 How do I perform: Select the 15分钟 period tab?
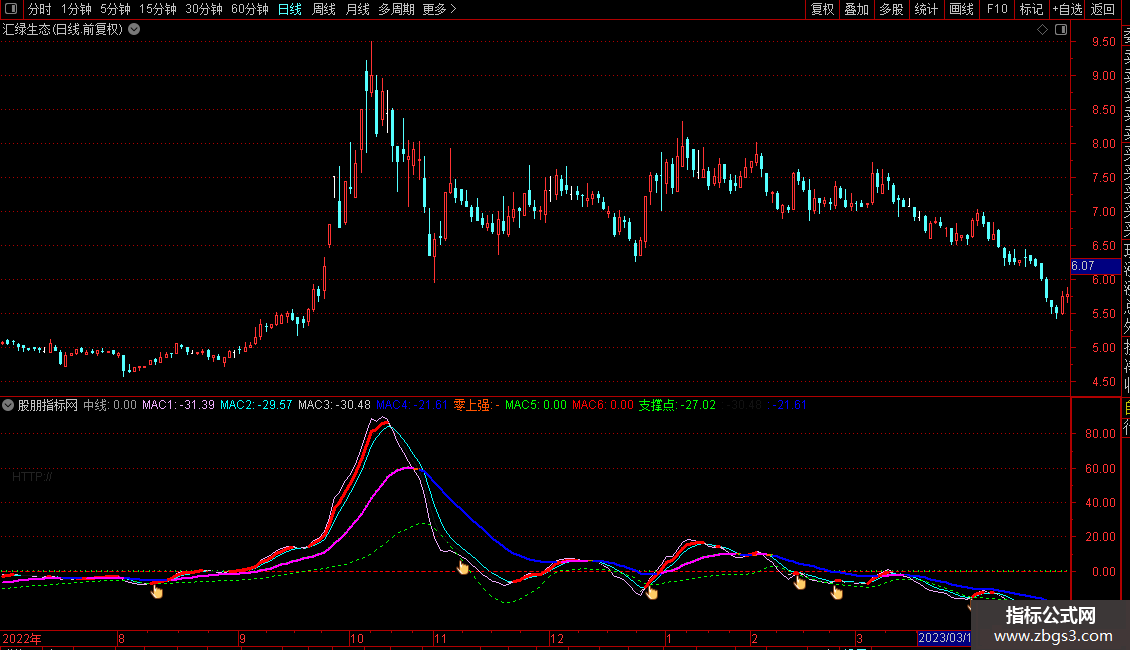coord(157,9)
